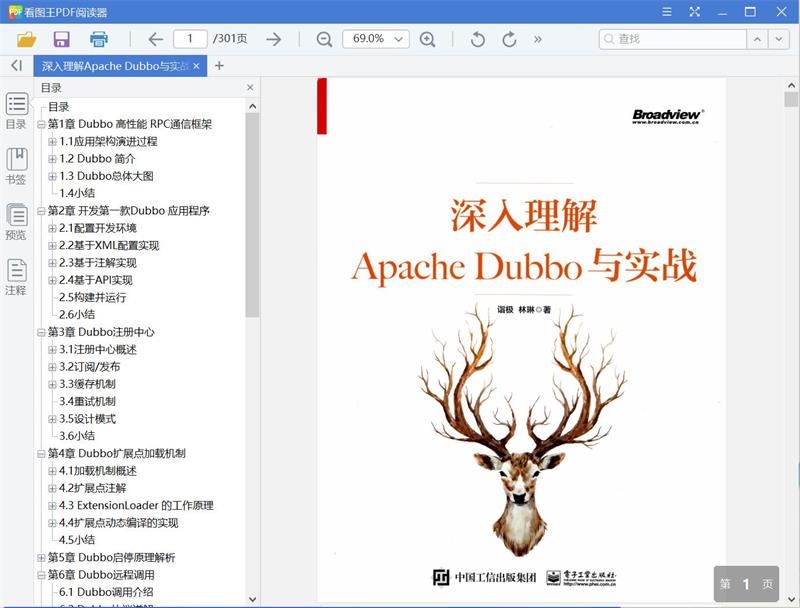The image size is (800, 608).
Task: Go to previous page arrow
Action: click(x=155, y=39)
